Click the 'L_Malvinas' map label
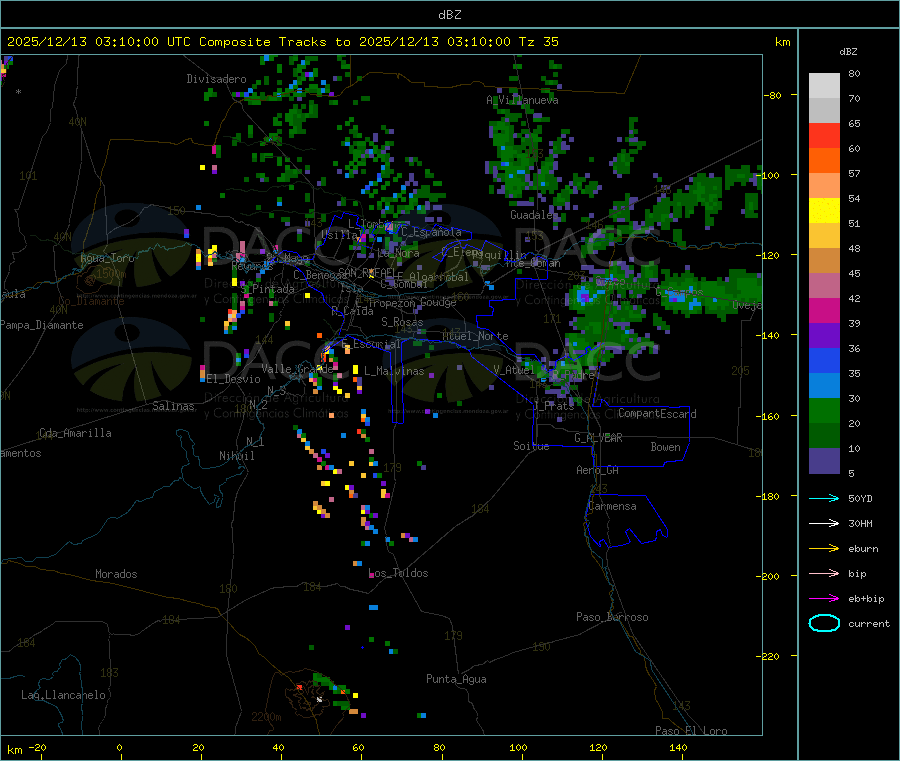This screenshot has height=761, width=900. point(394,371)
